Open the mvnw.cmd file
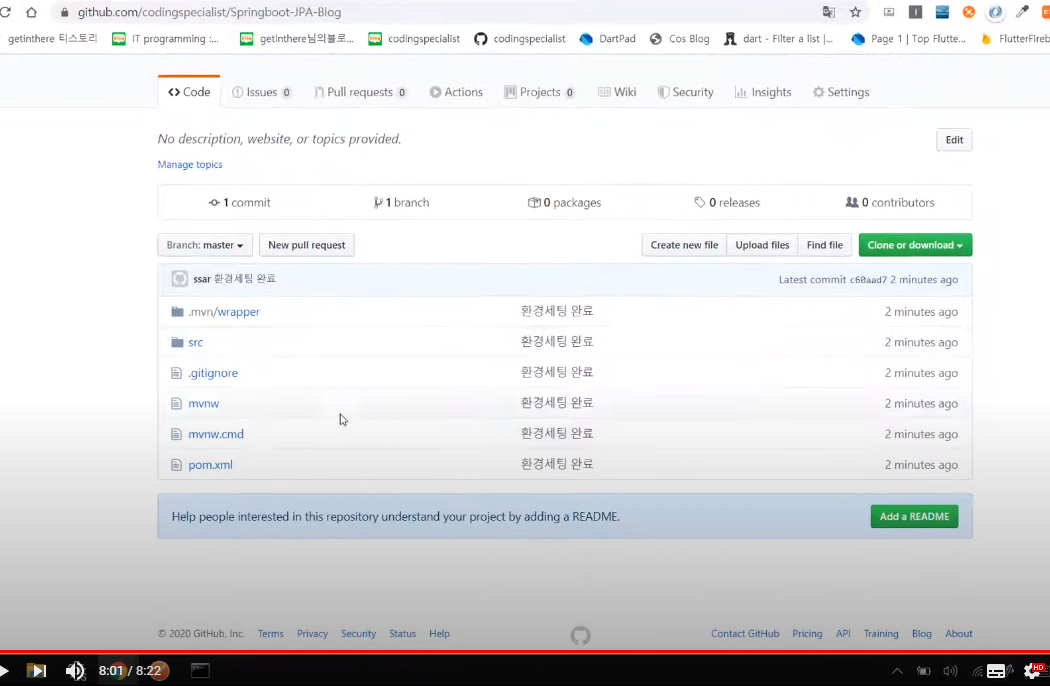The height and width of the screenshot is (686, 1050). (216, 434)
